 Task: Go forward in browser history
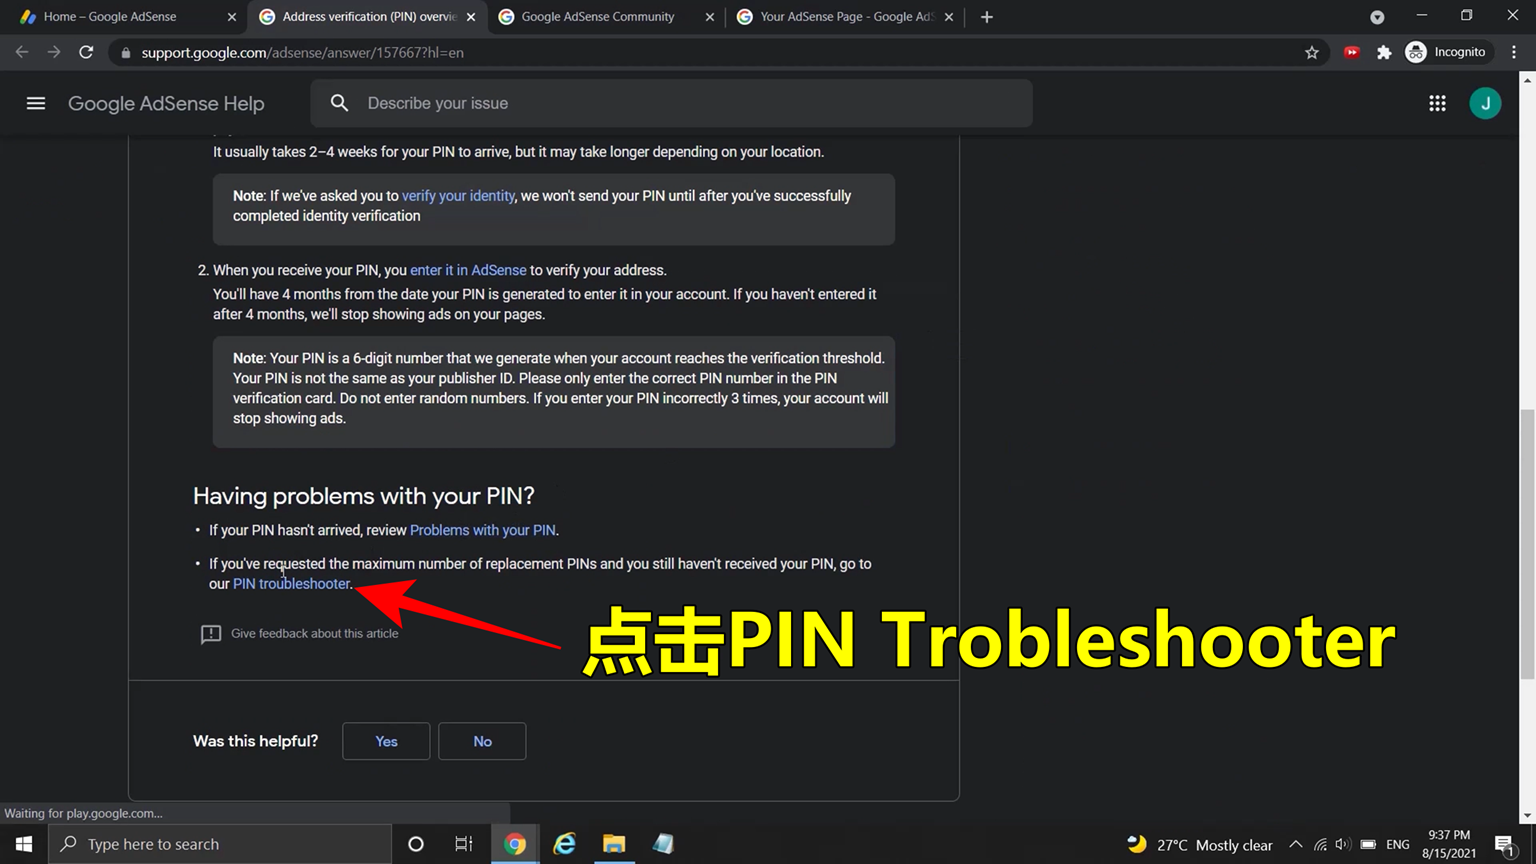[54, 52]
